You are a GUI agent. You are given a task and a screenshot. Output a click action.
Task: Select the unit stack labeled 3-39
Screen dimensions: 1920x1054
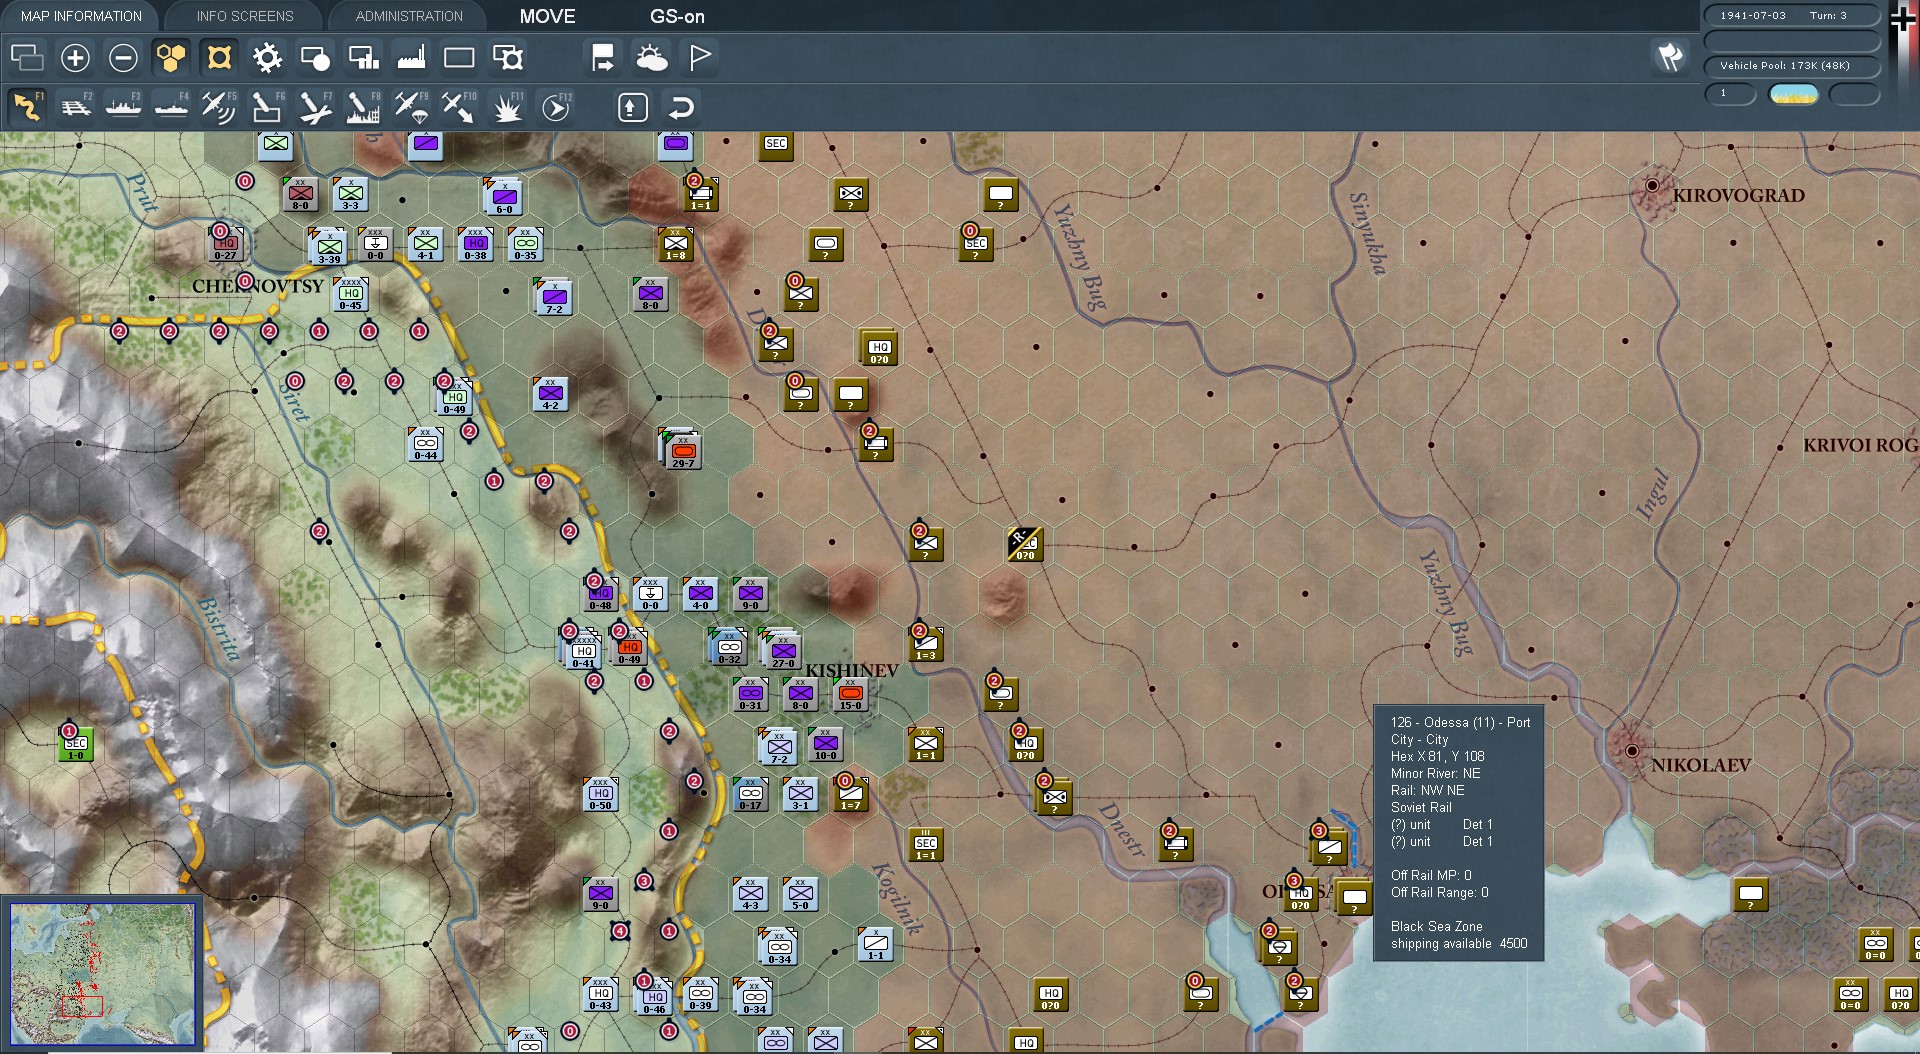[329, 246]
